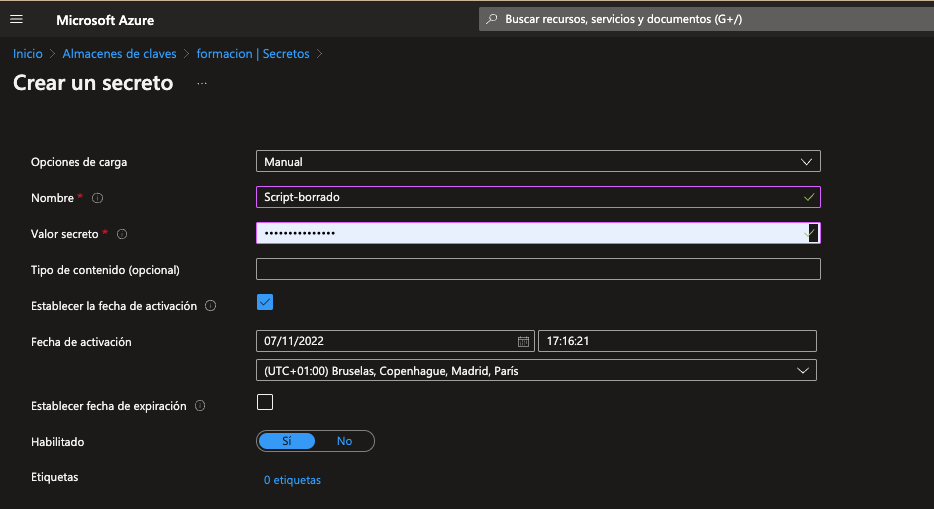Set Habilitado toggle to Sí

pos(287,441)
